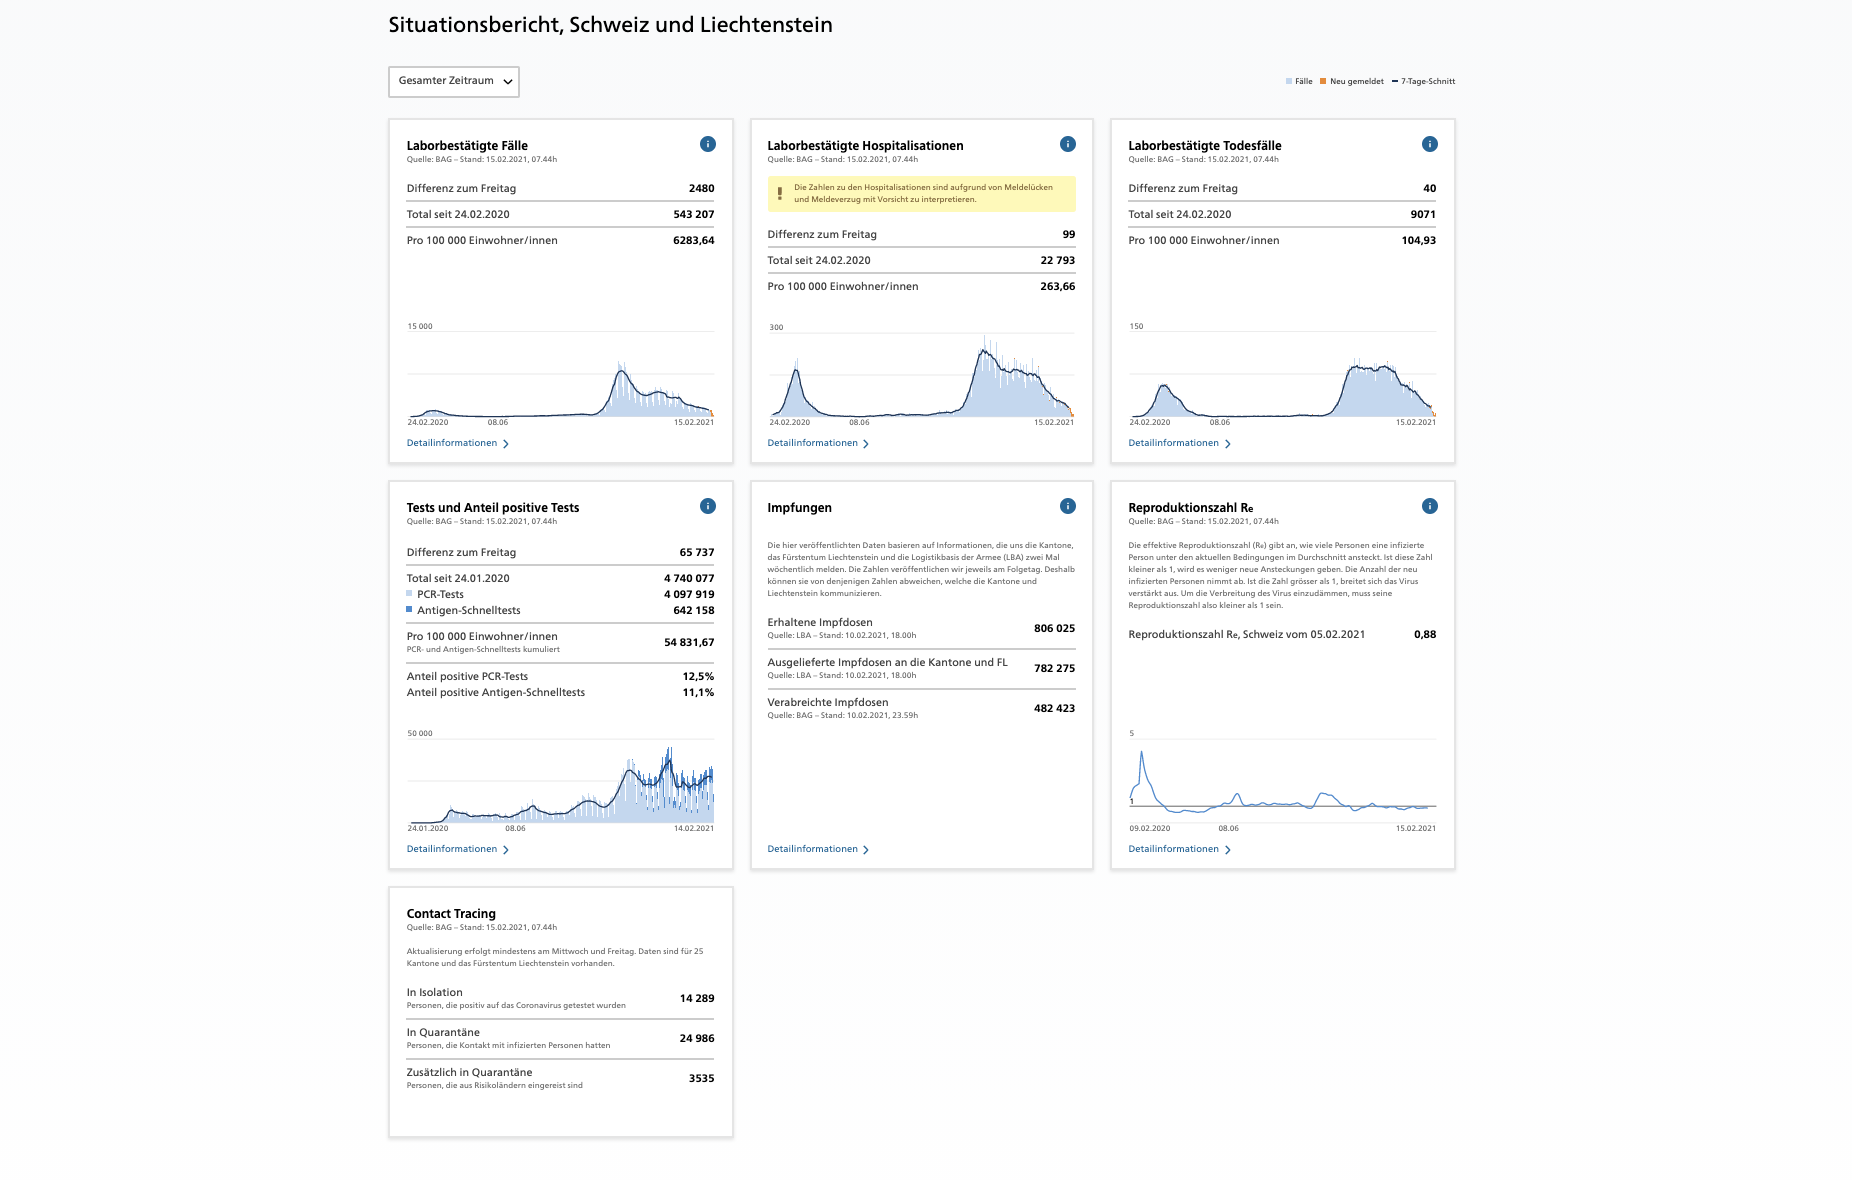Screen dimensions: 1852x1180
Task: Click info icon on Laborbestätigte Hospitalisationen card
Action: (x=1068, y=144)
